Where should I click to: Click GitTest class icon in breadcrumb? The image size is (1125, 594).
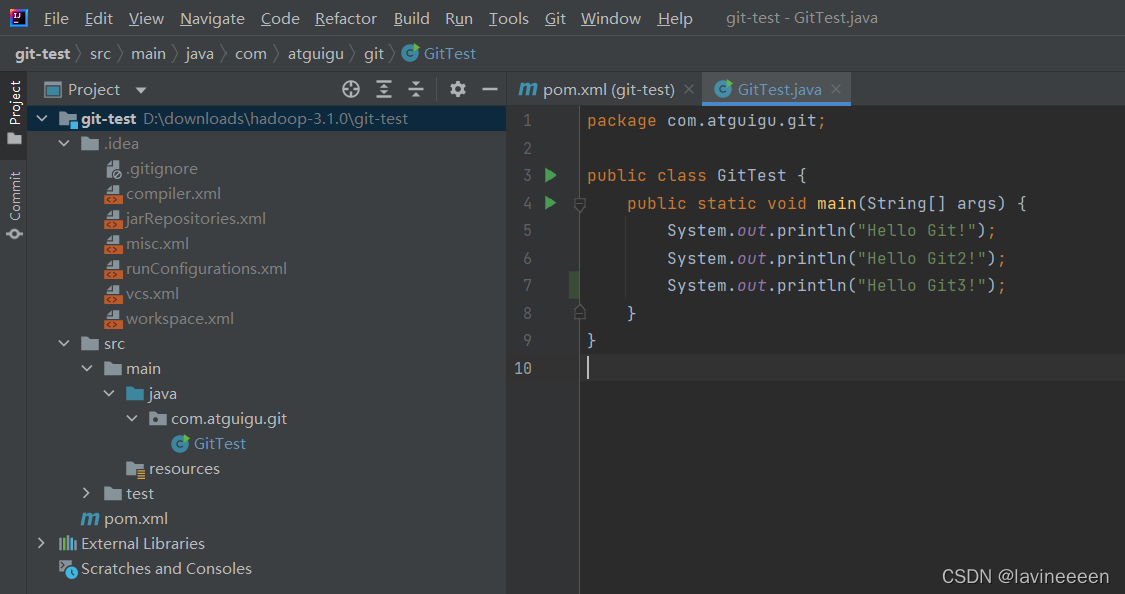pos(410,53)
